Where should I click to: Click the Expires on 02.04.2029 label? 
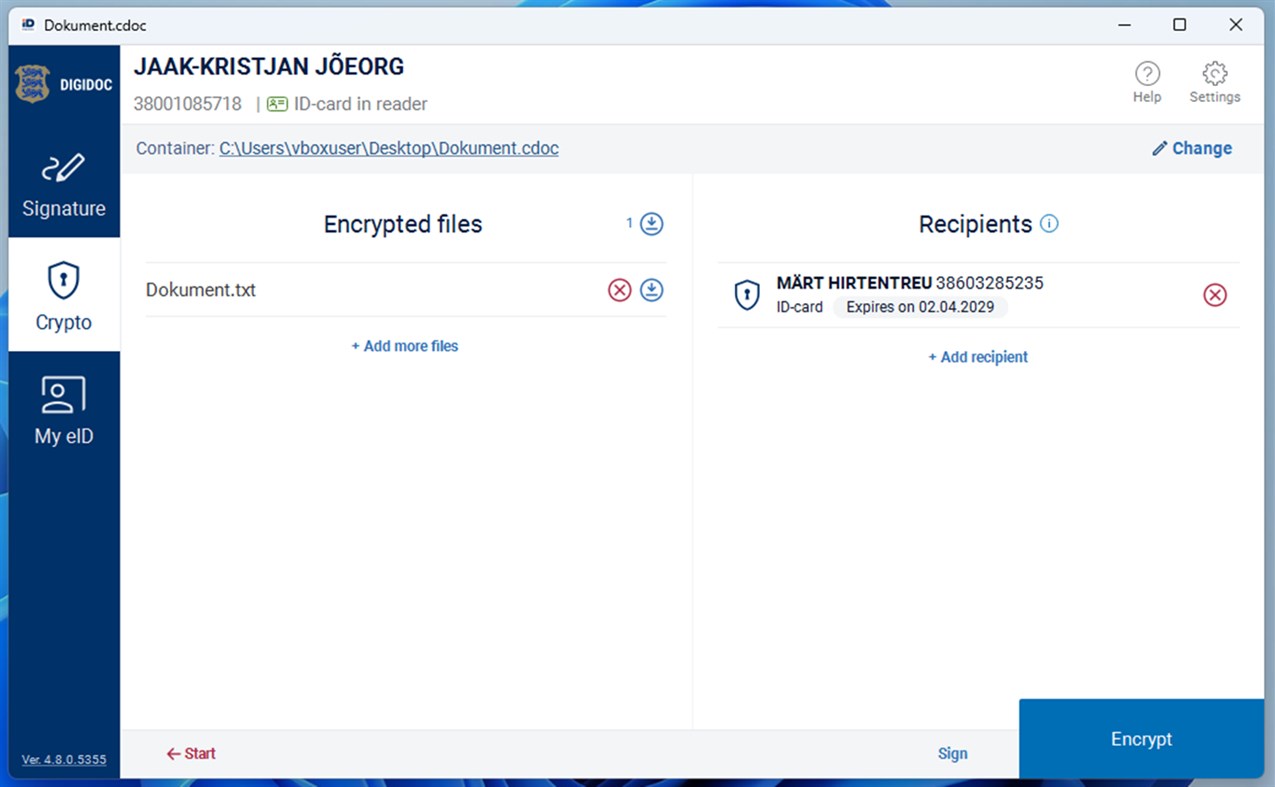pyautogui.click(x=920, y=307)
